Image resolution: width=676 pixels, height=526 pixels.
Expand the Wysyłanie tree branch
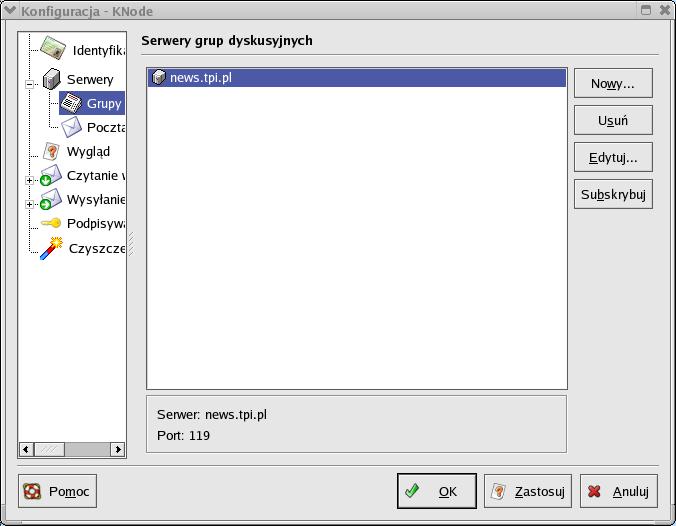30,205
